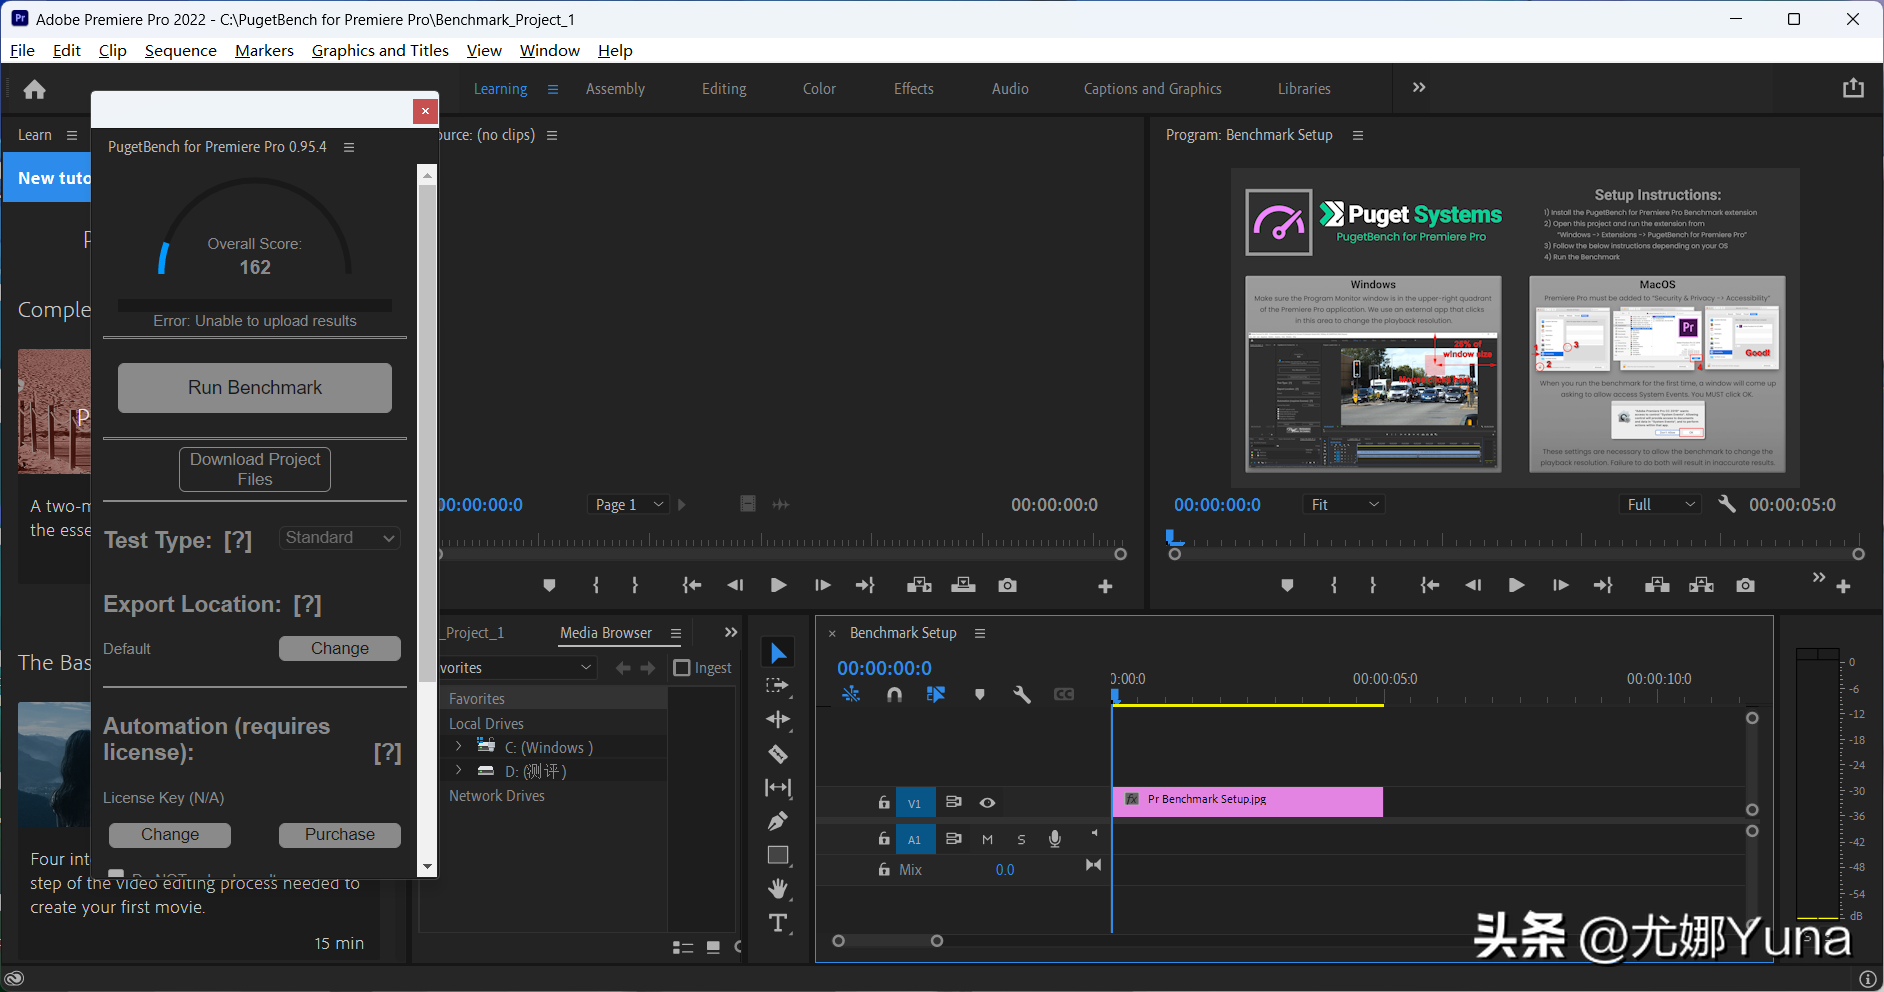Viewport: 1884px width, 992px height.
Task: Click the Purchase license button
Action: pos(340,835)
